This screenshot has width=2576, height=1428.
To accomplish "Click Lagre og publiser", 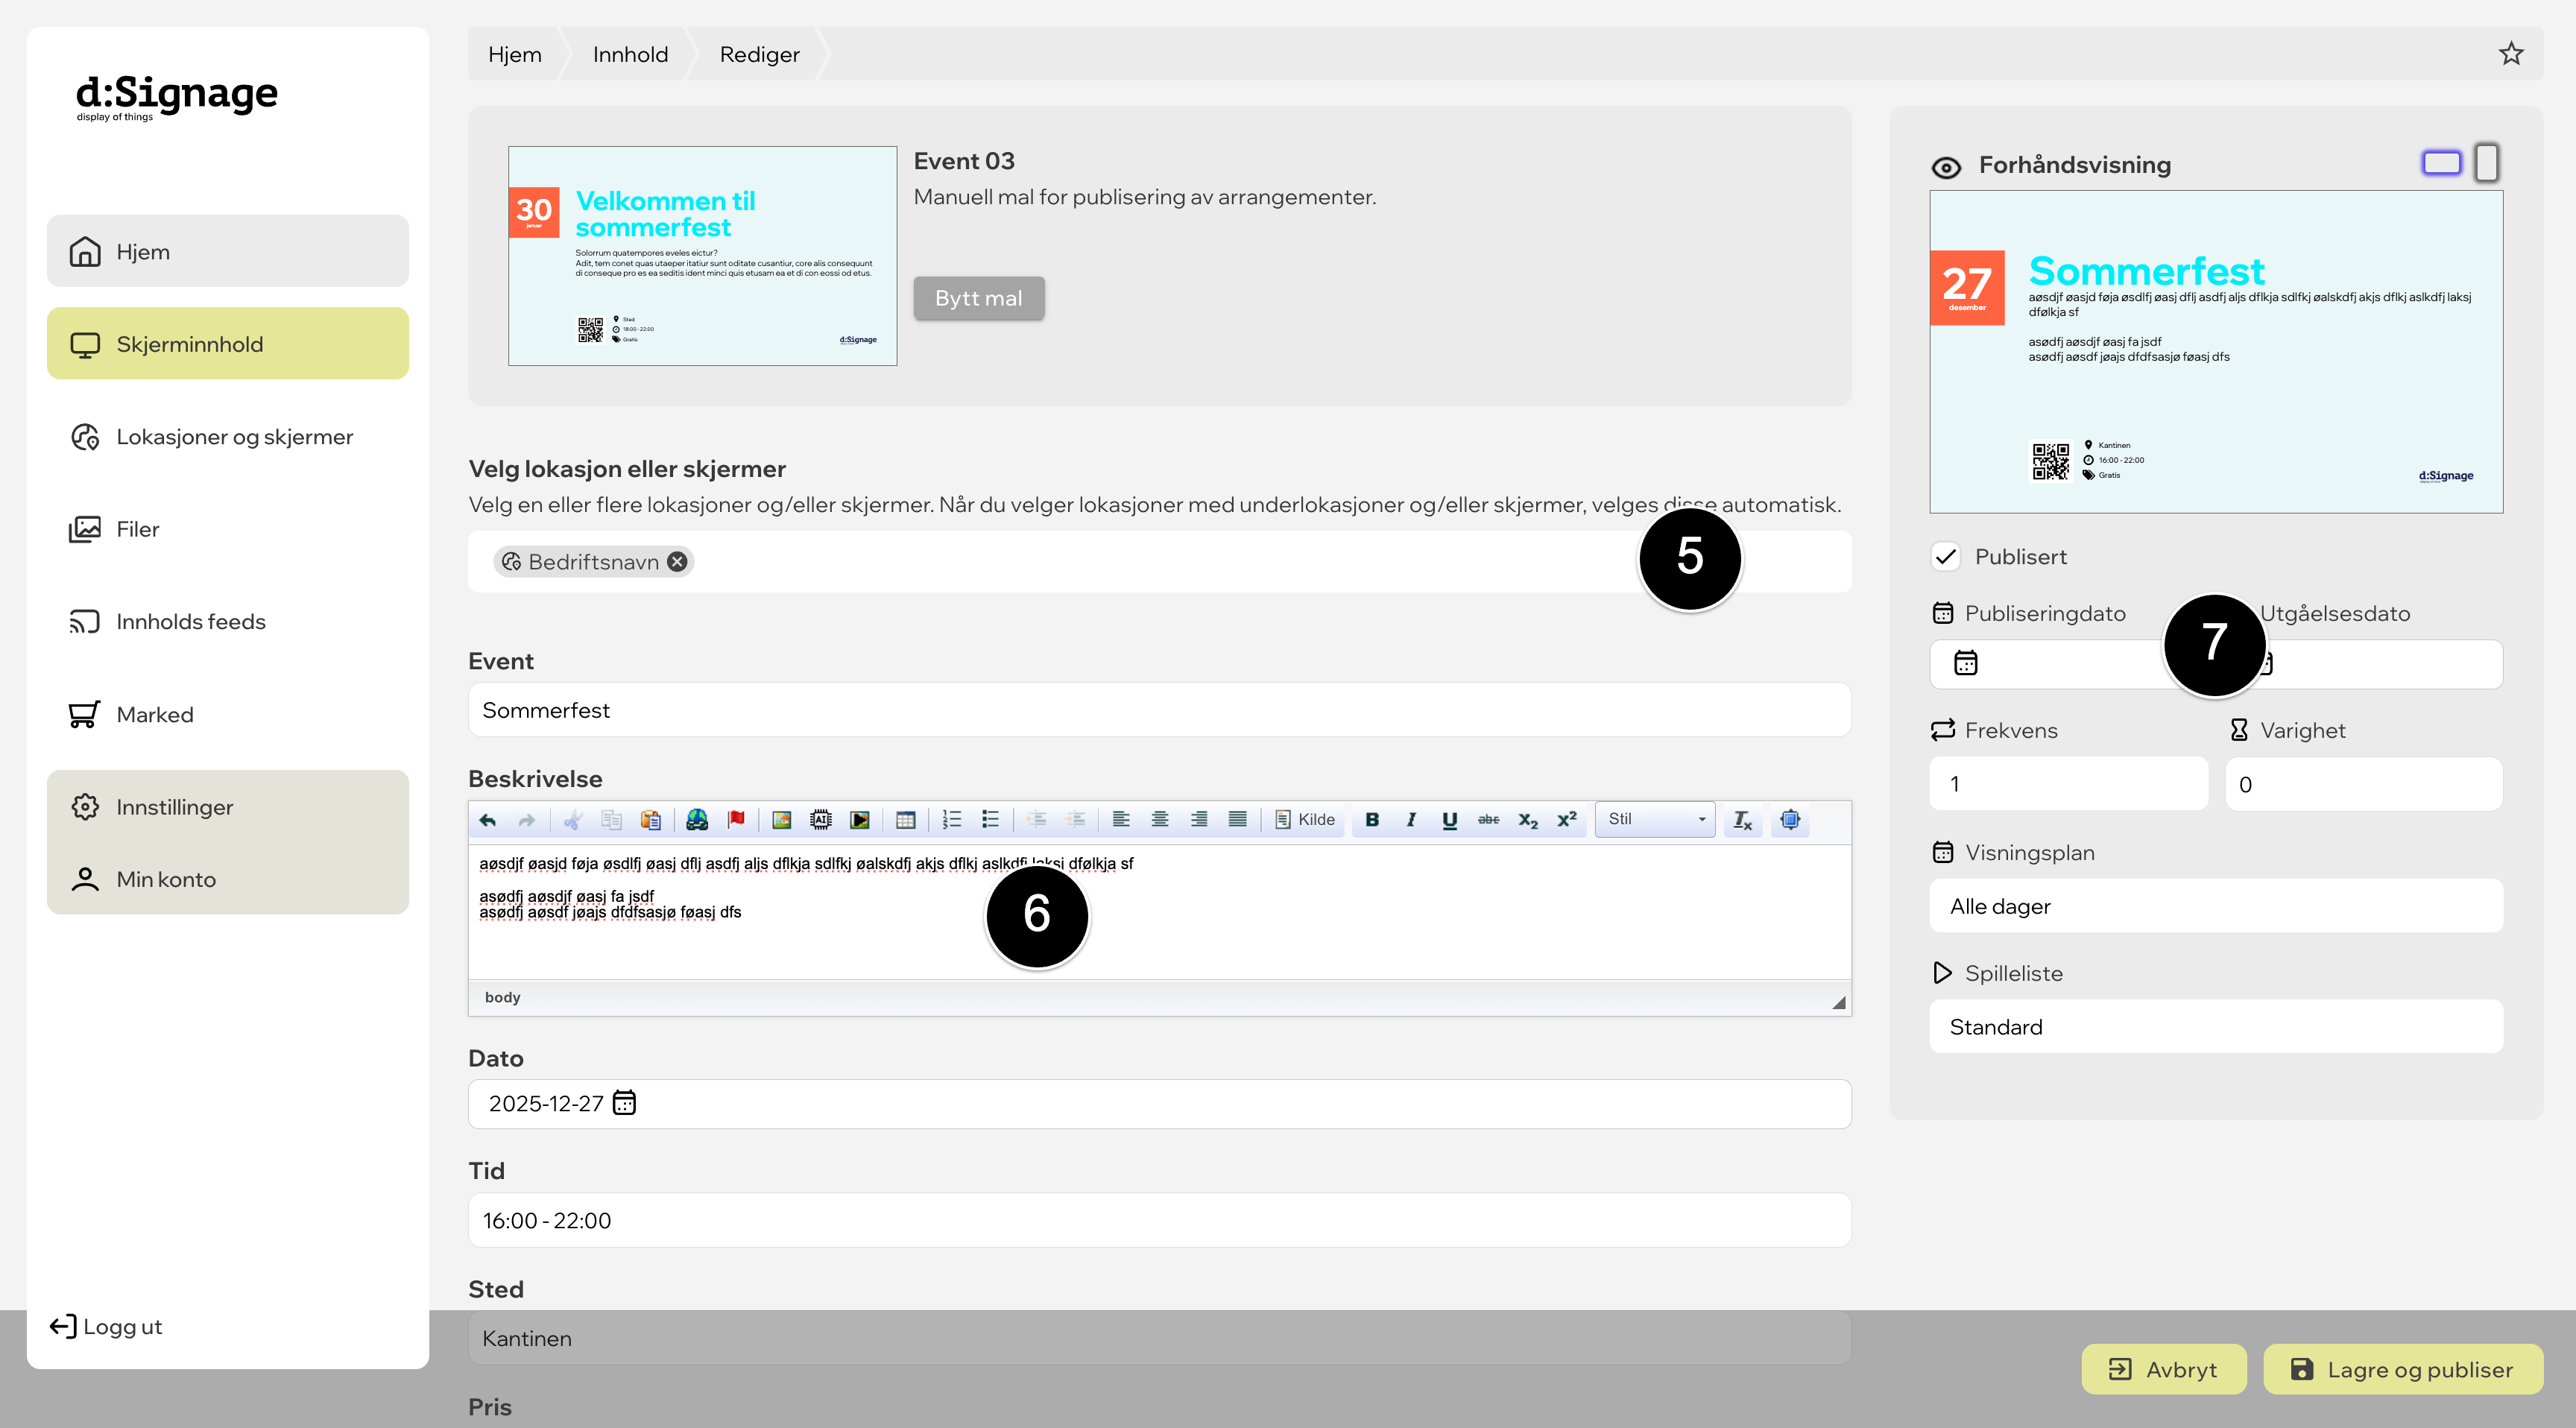I will [x=2403, y=1369].
